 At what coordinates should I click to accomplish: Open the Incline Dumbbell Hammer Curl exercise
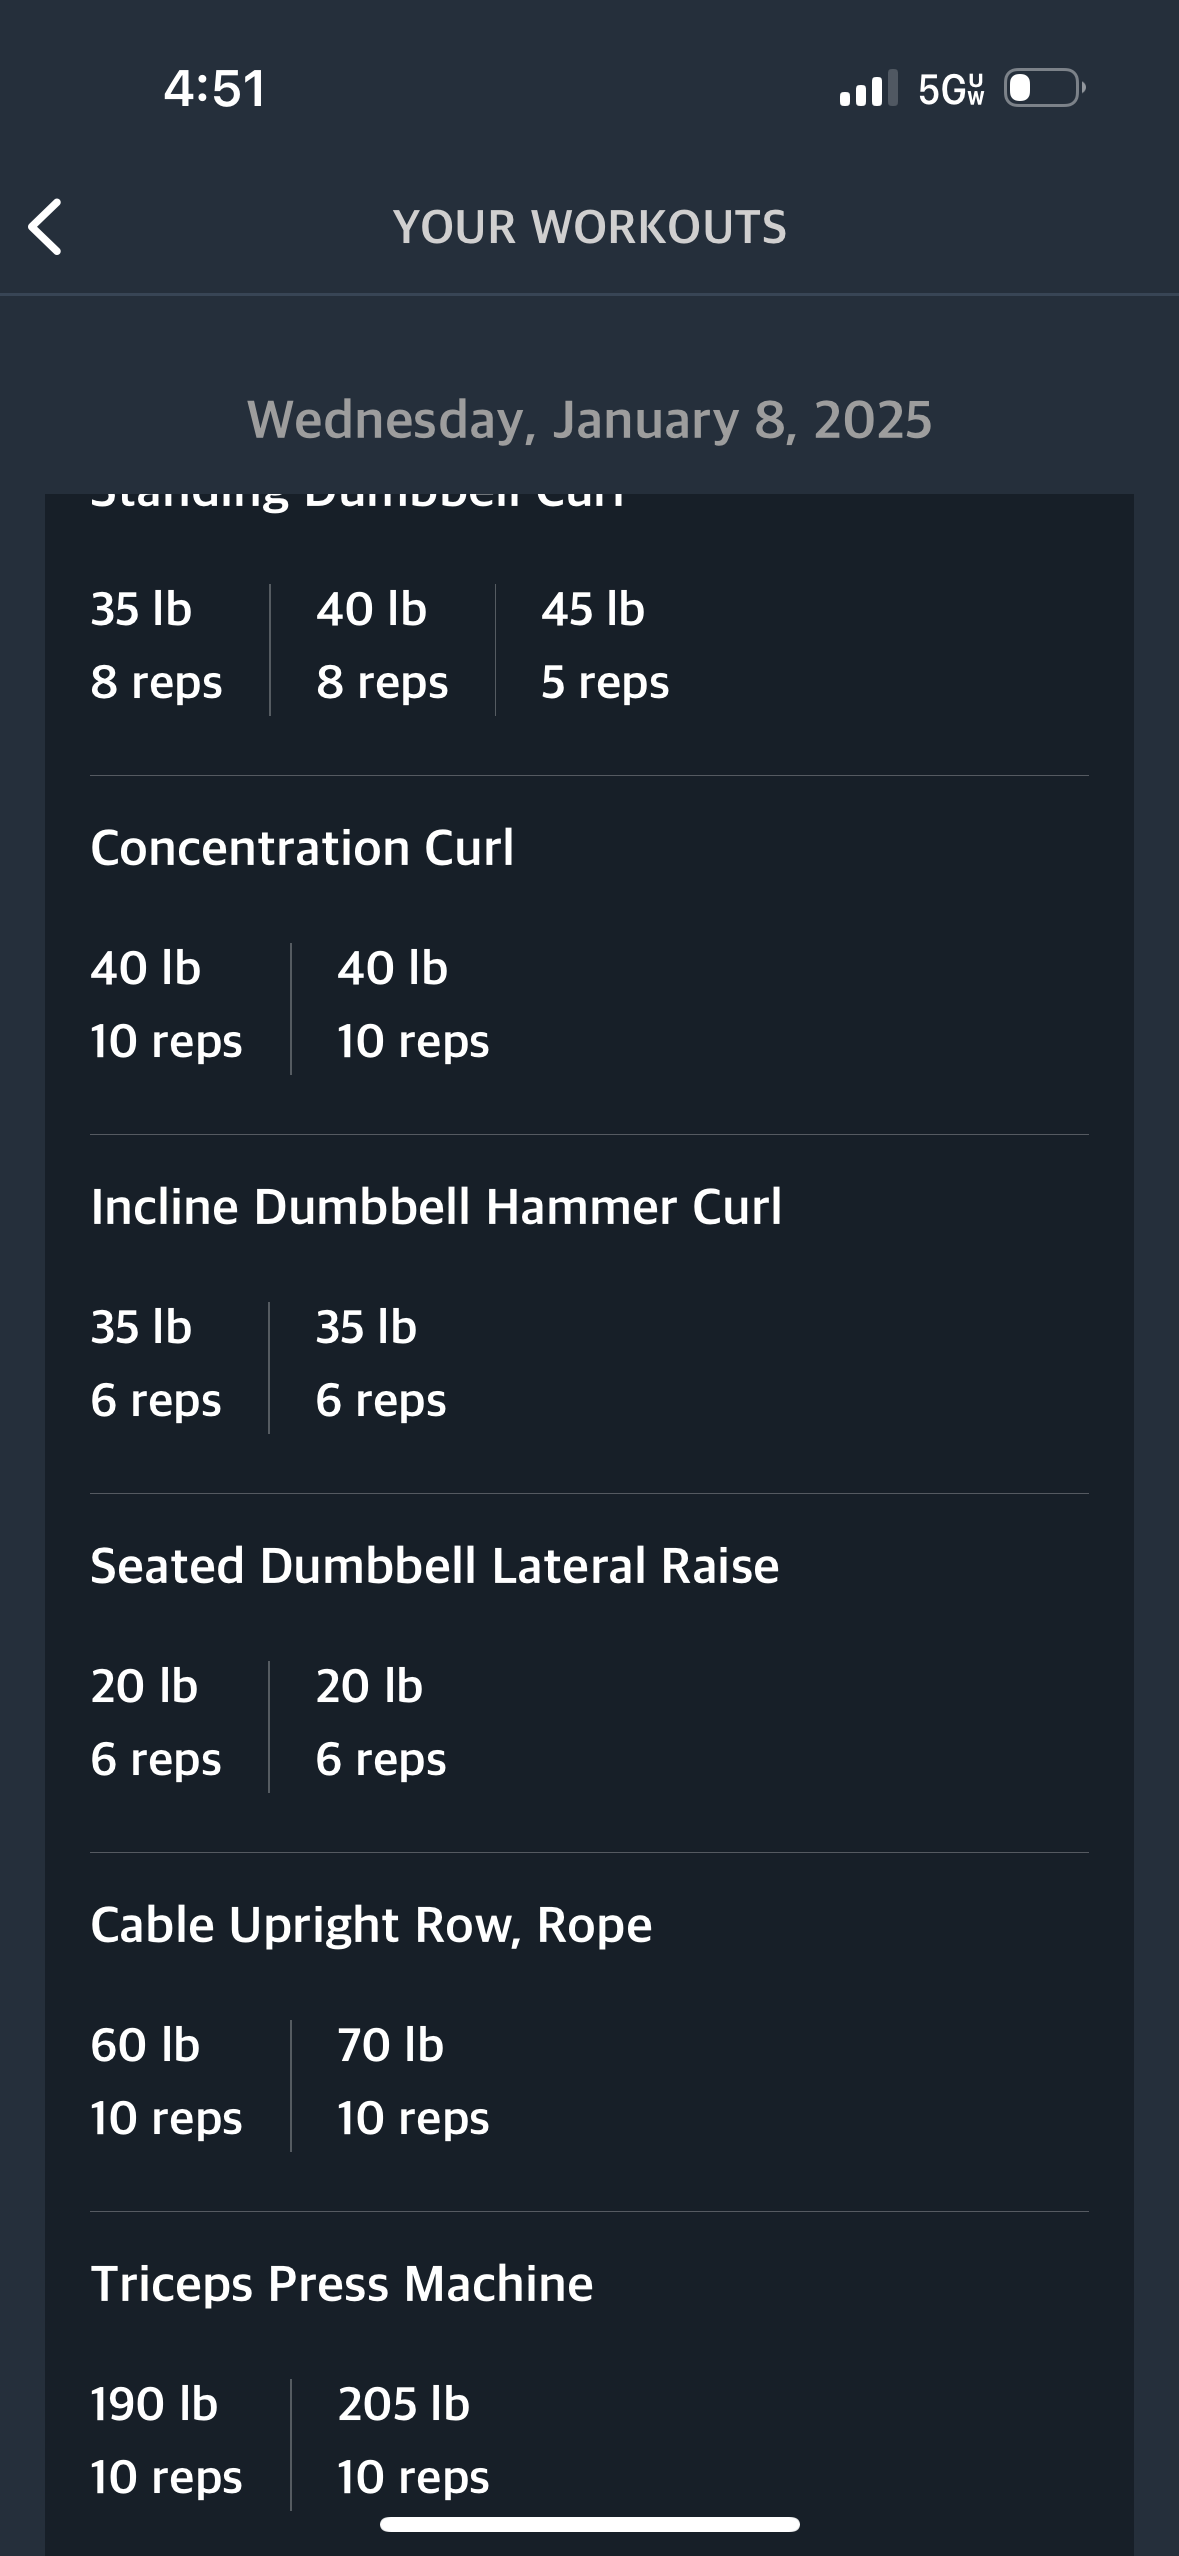(436, 1207)
